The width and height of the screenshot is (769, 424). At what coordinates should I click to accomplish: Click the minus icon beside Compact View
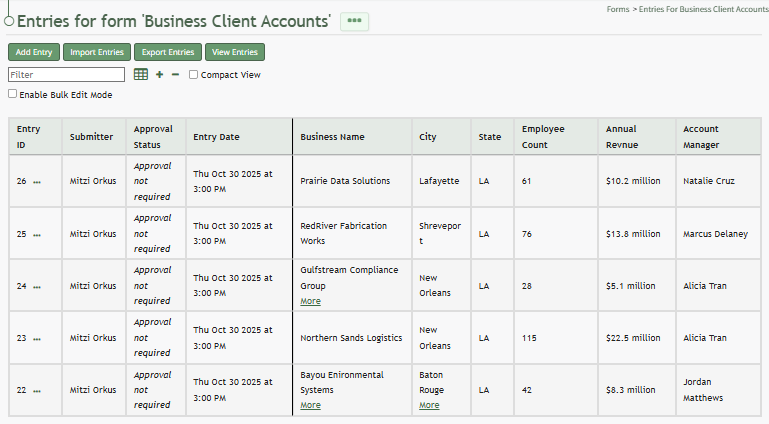175,75
